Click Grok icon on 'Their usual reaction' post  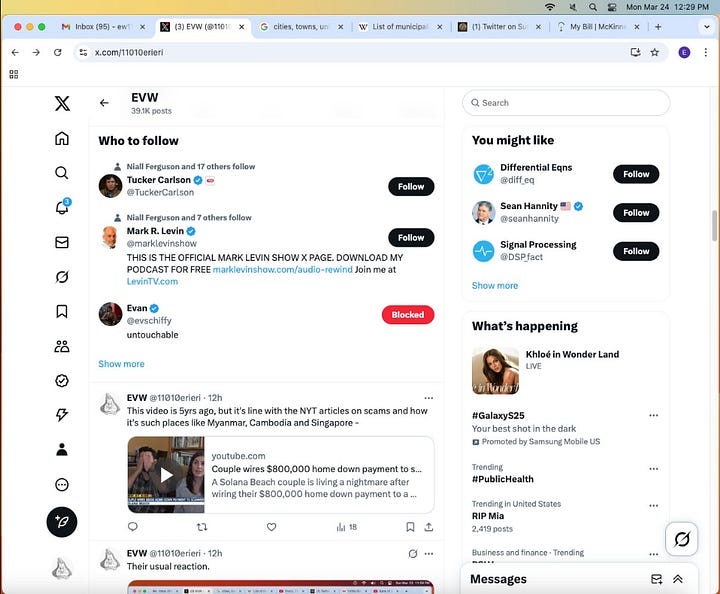coord(413,554)
